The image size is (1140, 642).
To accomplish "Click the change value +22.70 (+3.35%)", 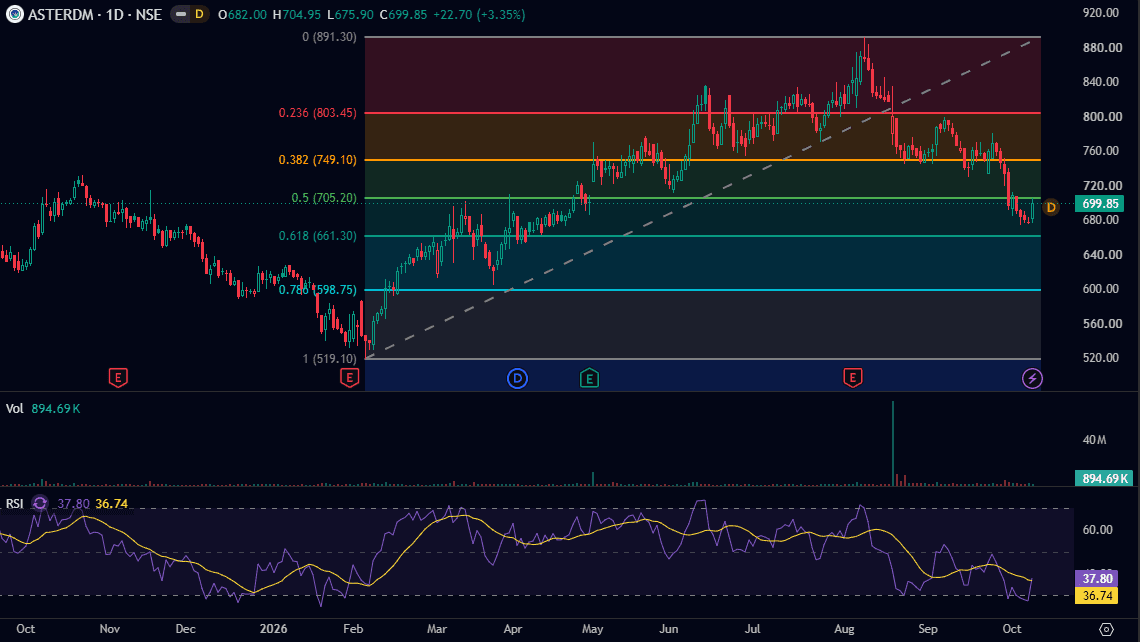I will (479, 15).
